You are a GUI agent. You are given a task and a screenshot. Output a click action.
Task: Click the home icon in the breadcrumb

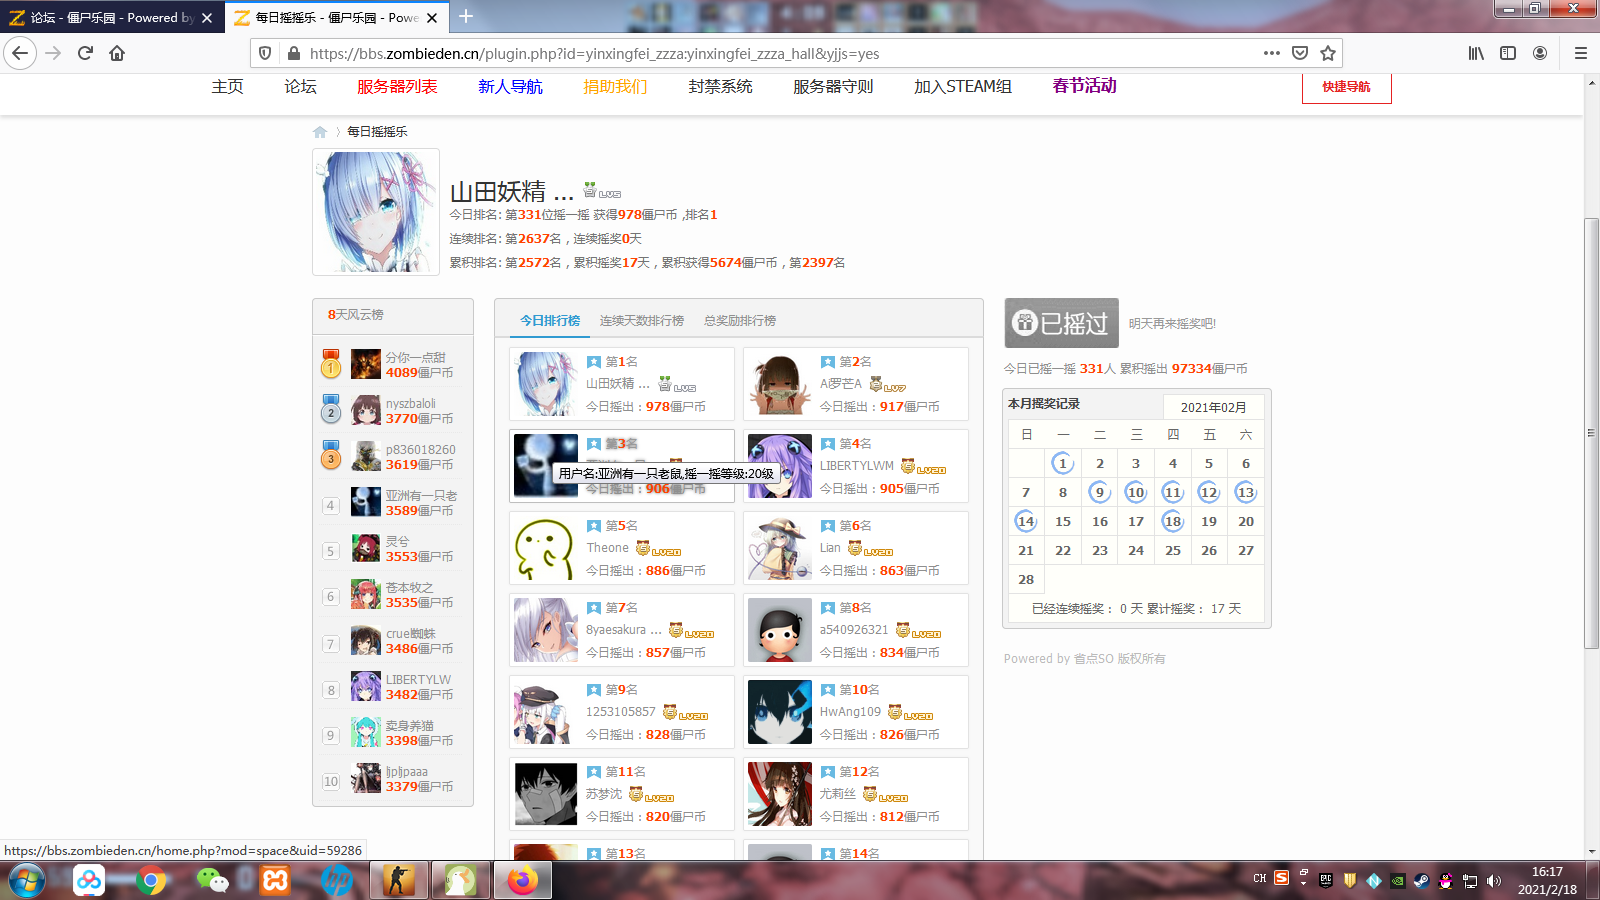pyautogui.click(x=320, y=131)
